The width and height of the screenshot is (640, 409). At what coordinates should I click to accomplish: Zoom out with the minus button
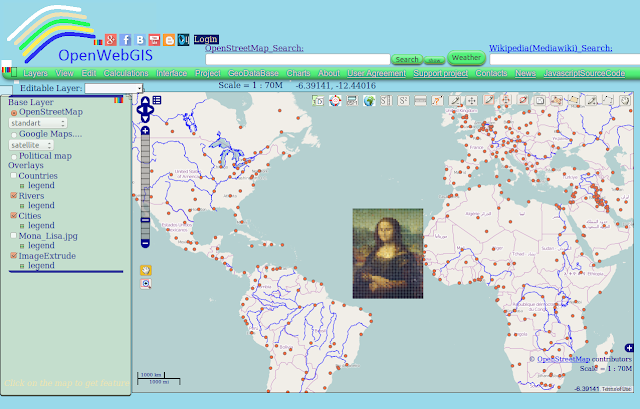145,244
